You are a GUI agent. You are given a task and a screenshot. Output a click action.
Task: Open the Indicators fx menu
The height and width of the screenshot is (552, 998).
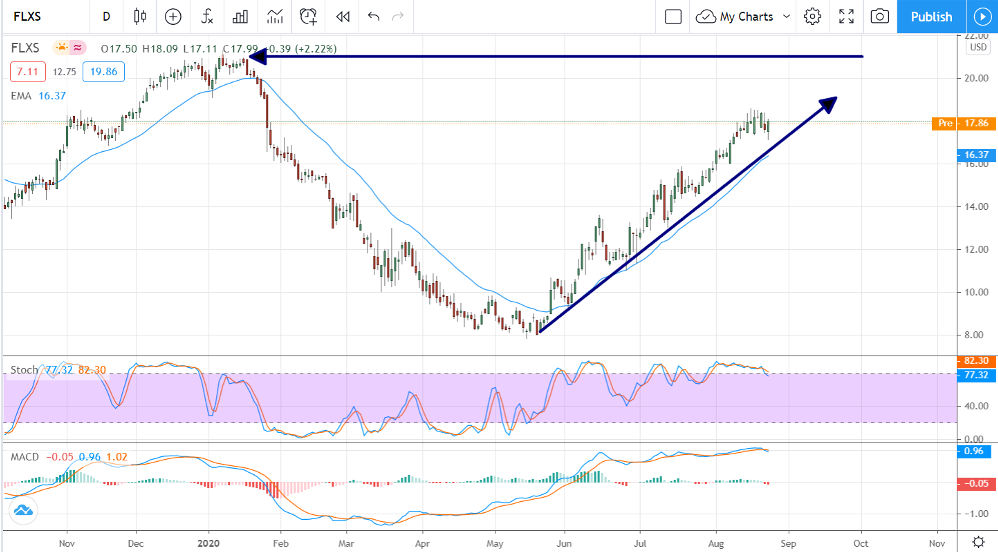[x=206, y=16]
